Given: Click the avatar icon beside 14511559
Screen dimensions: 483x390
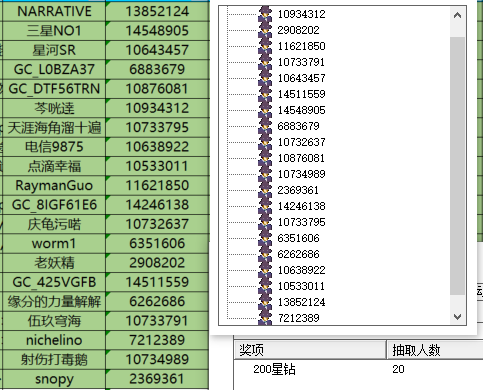Looking at the screenshot, I should [265, 94].
